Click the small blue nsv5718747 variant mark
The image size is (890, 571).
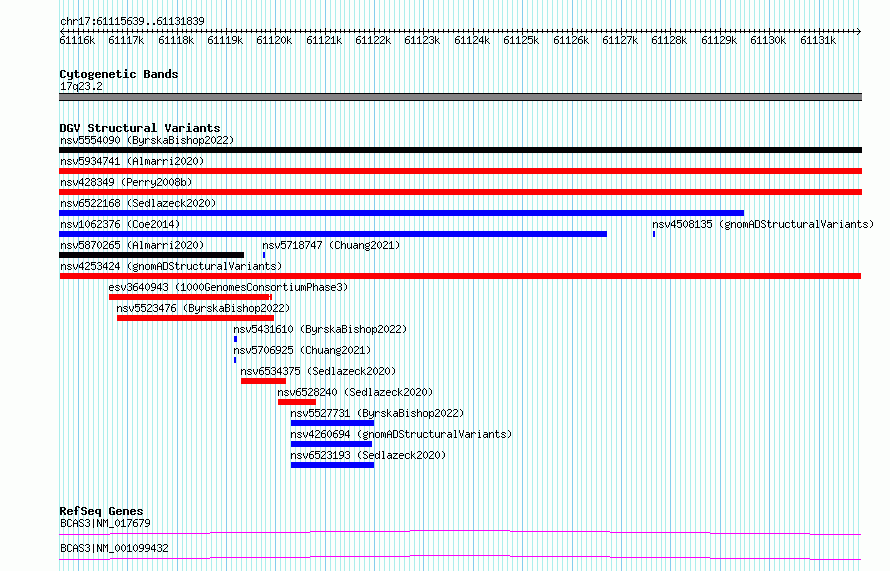point(264,255)
